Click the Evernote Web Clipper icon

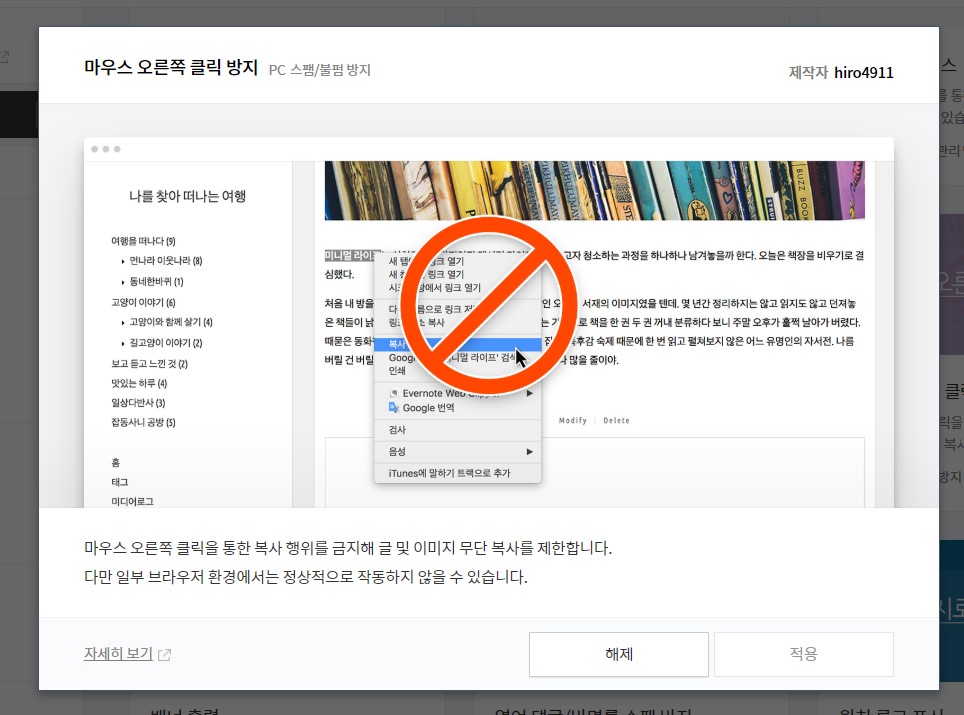pyautogui.click(x=396, y=392)
